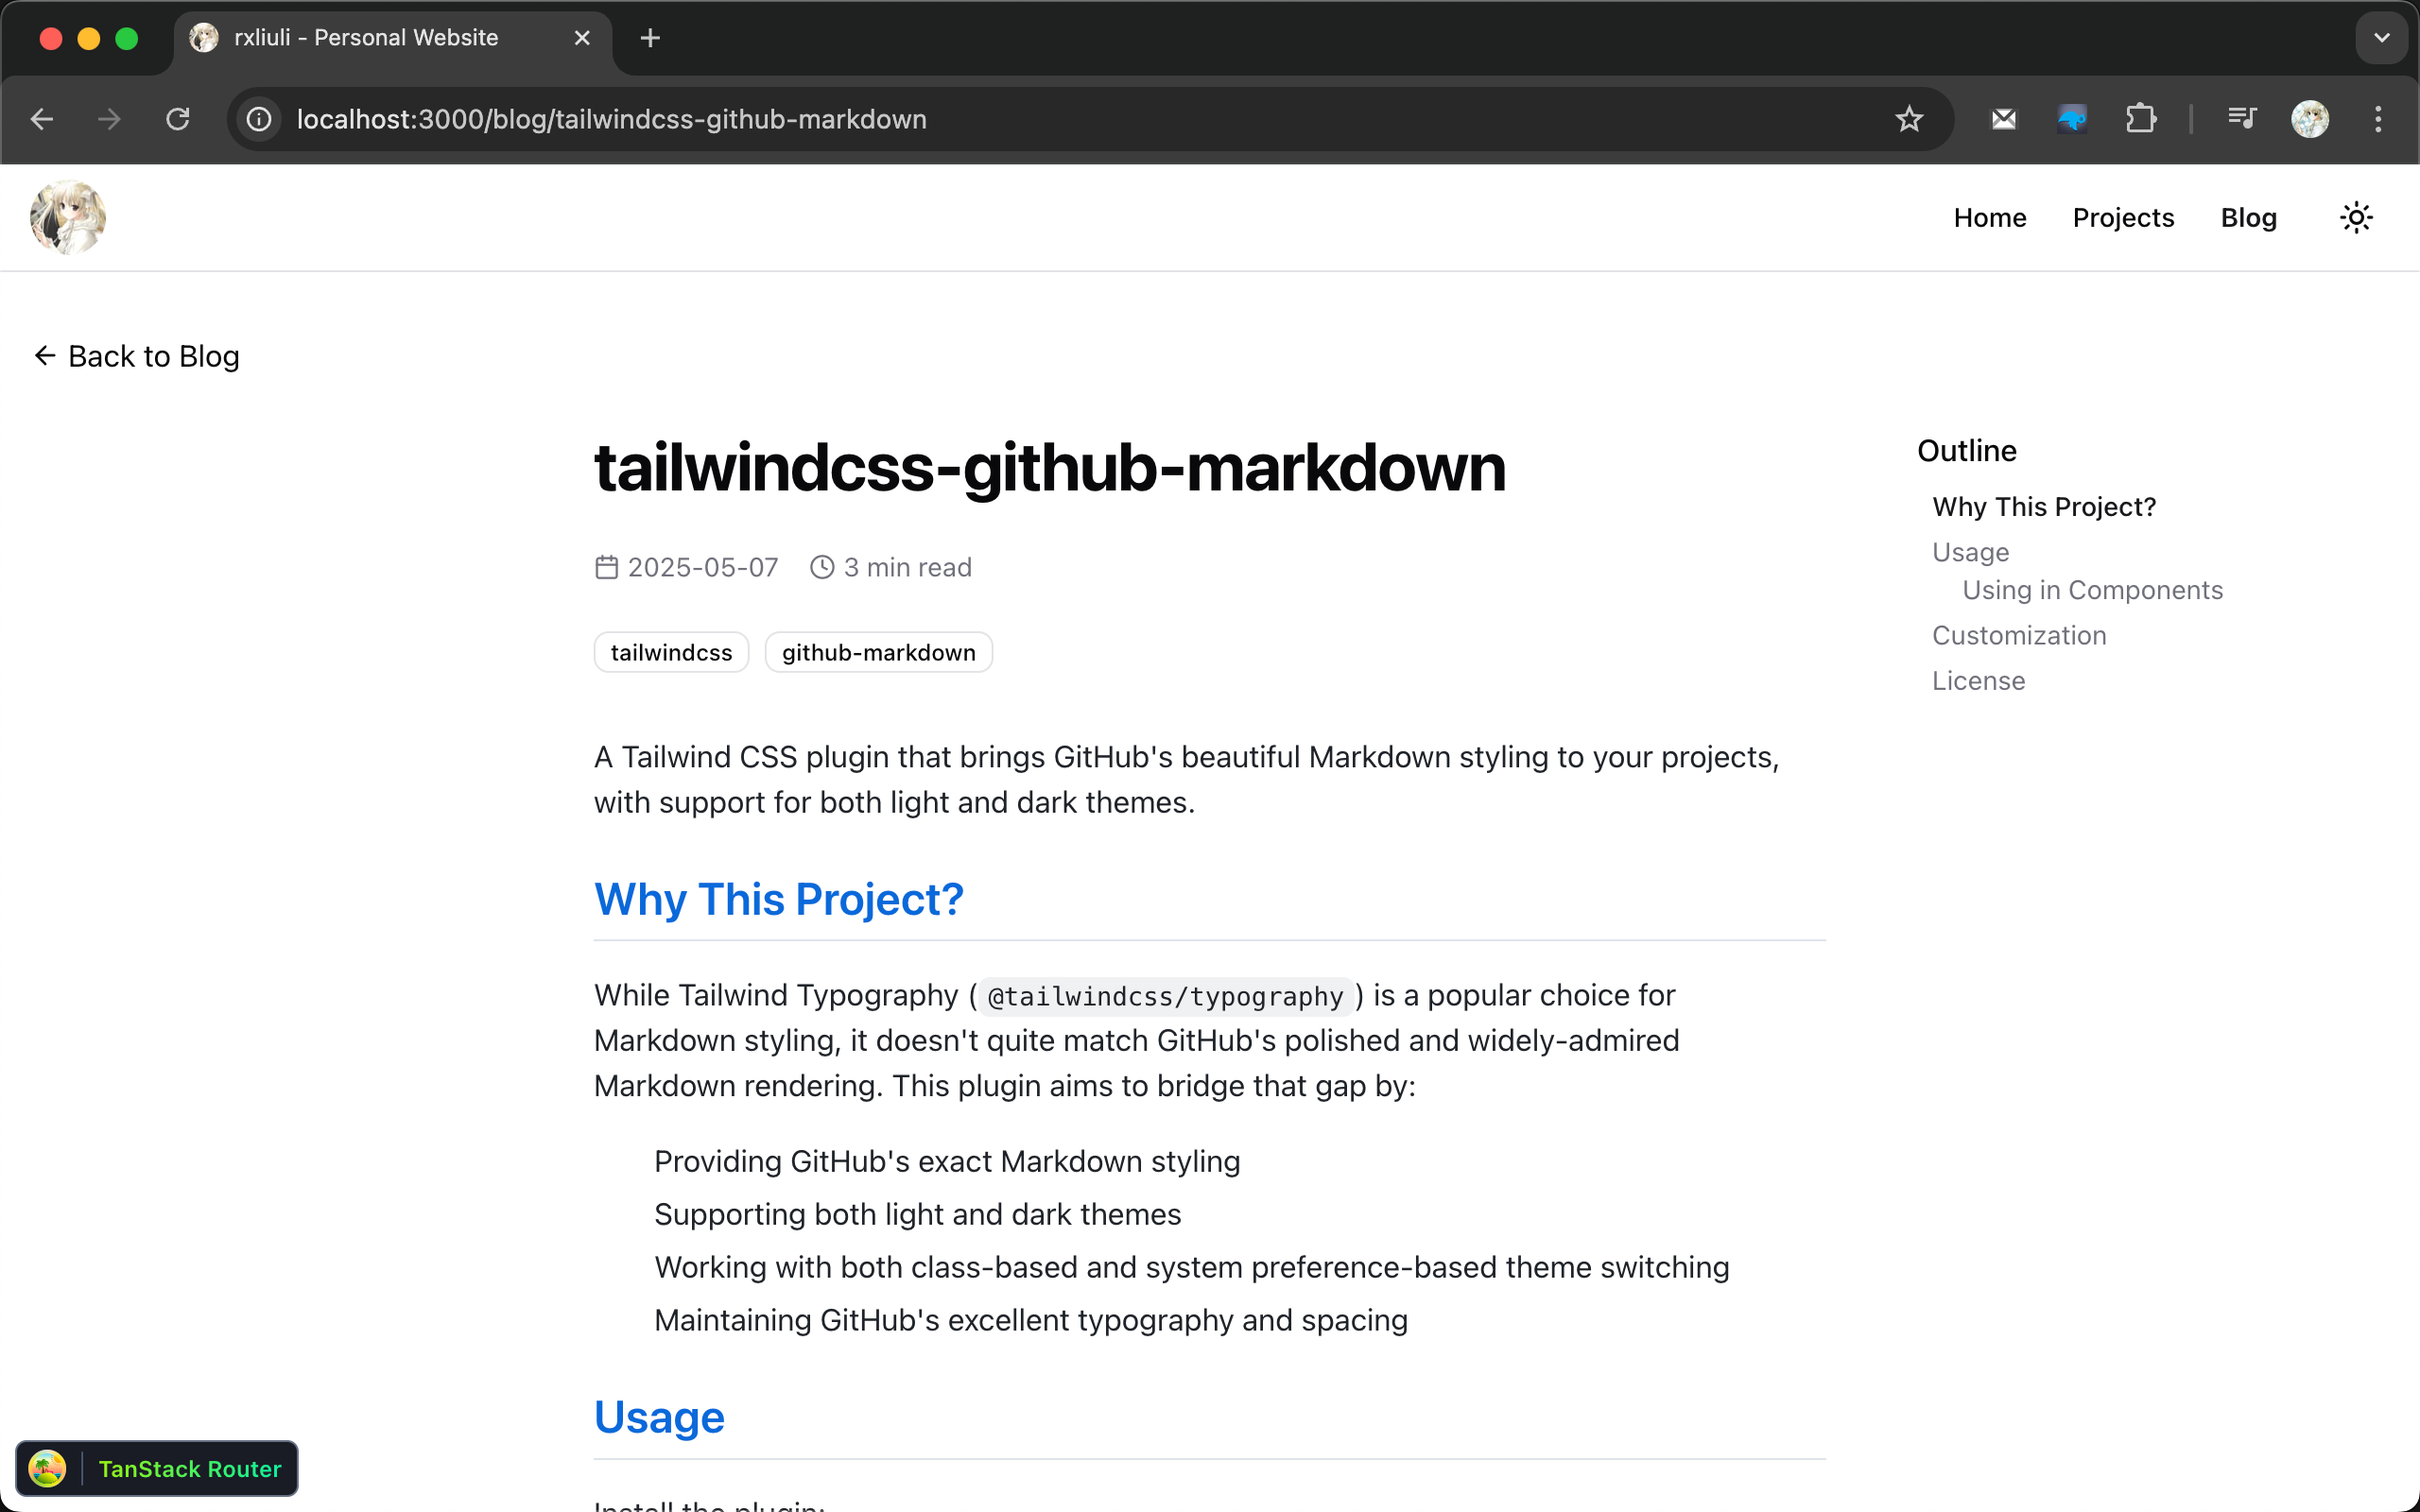Open the browser extensions puzzle icon
2420x1512 pixels.
click(2139, 119)
